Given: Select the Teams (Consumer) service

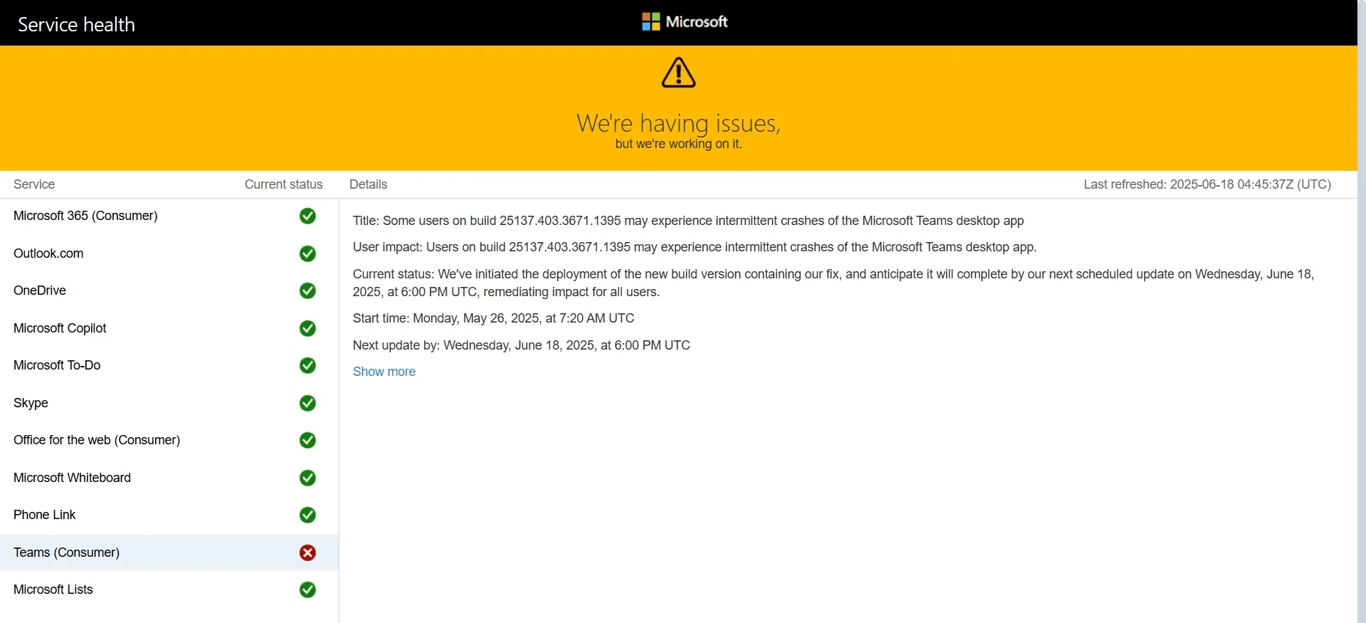Looking at the screenshot, I should click(169, 553).
